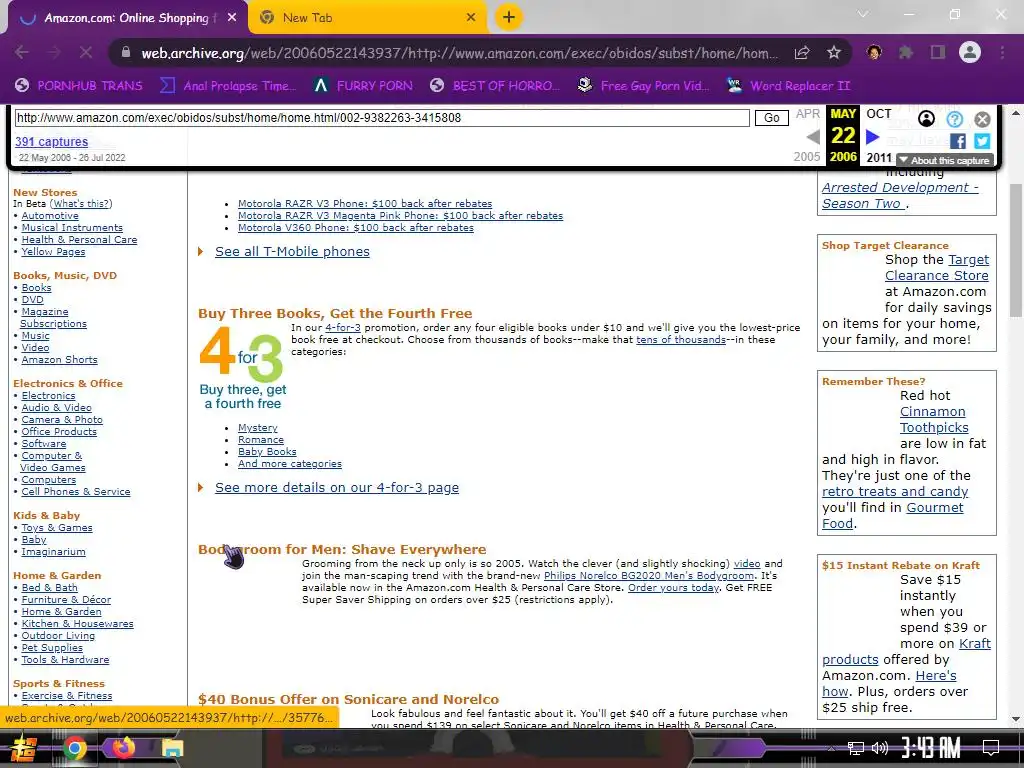The height and width of the screenshot is (768, 1024).
Task: Click the page scrollbar down arrow
Action: point(1016,720)
